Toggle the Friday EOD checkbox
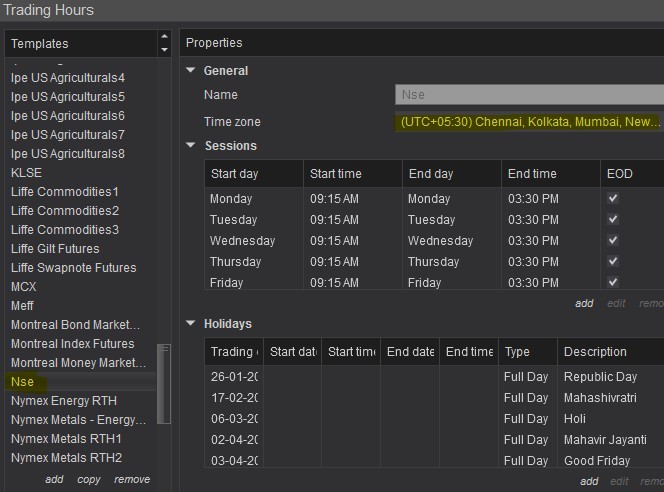Screen dimensions: 664x492 point(613,283)
